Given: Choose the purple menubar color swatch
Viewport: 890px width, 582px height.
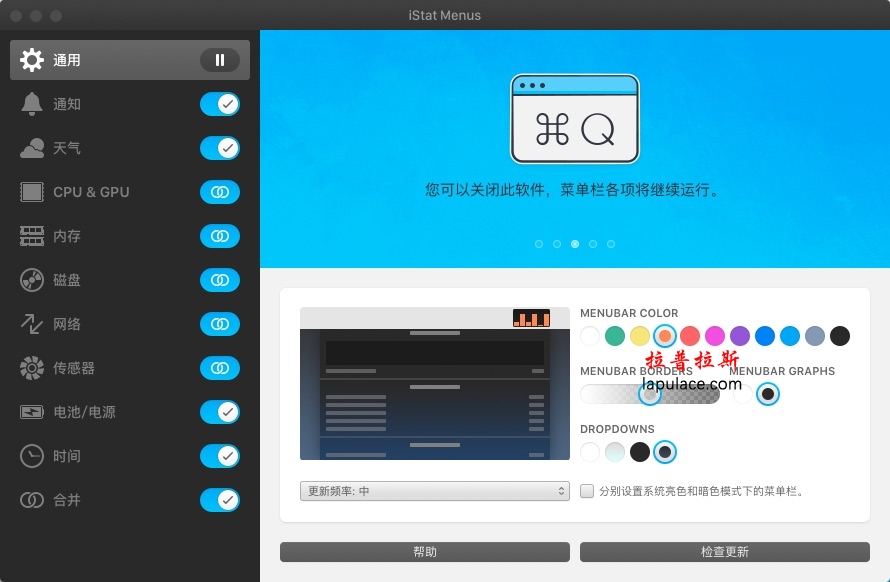Looking at the screenshot, I should (740, 336).
